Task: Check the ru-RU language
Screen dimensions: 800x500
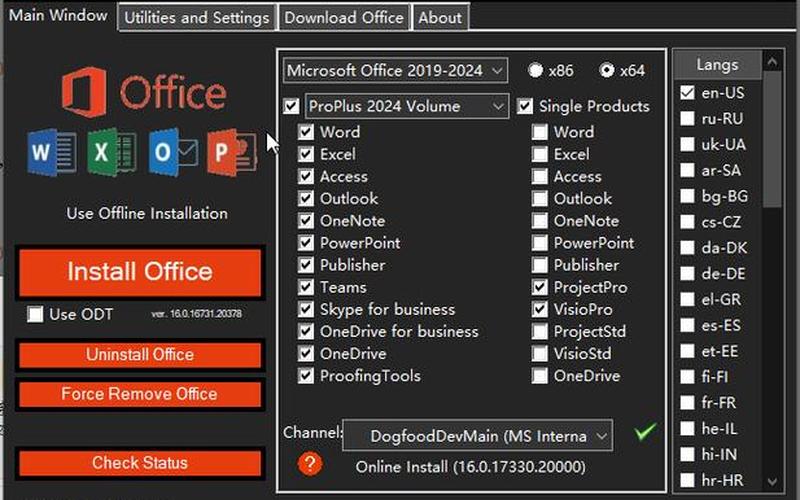Action: [x=687, y=118]
